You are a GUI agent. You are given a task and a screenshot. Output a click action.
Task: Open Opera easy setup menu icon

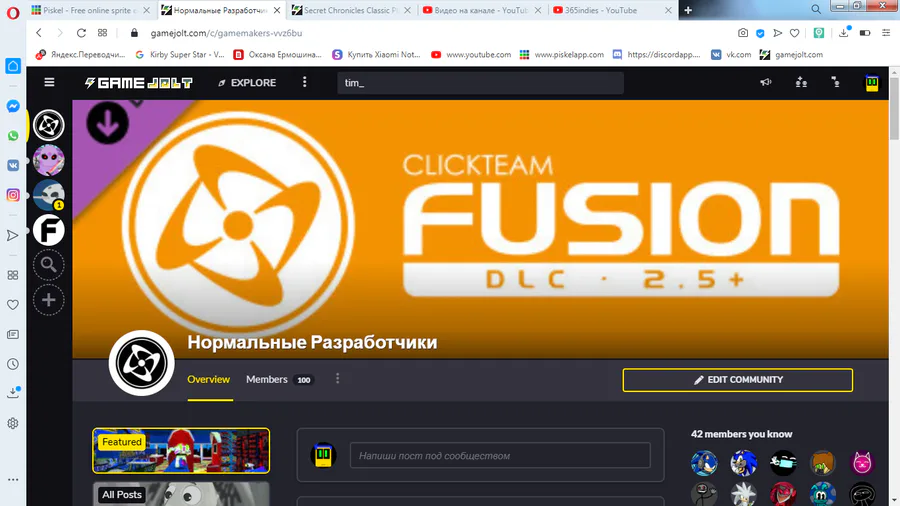coord(886,33)
